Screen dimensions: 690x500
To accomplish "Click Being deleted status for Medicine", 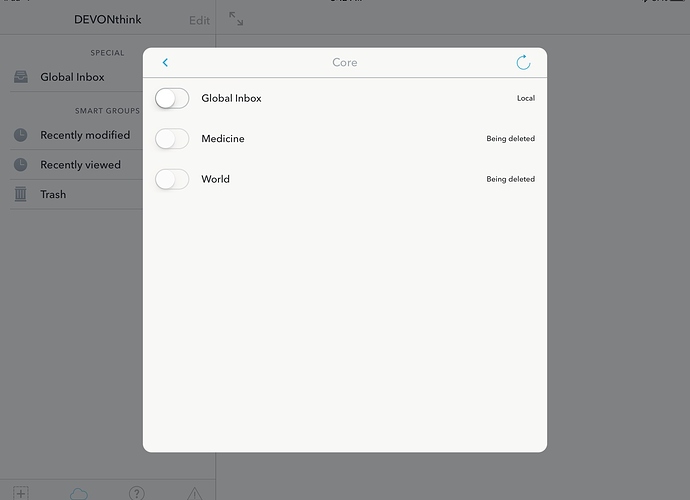I will (510, 139).
